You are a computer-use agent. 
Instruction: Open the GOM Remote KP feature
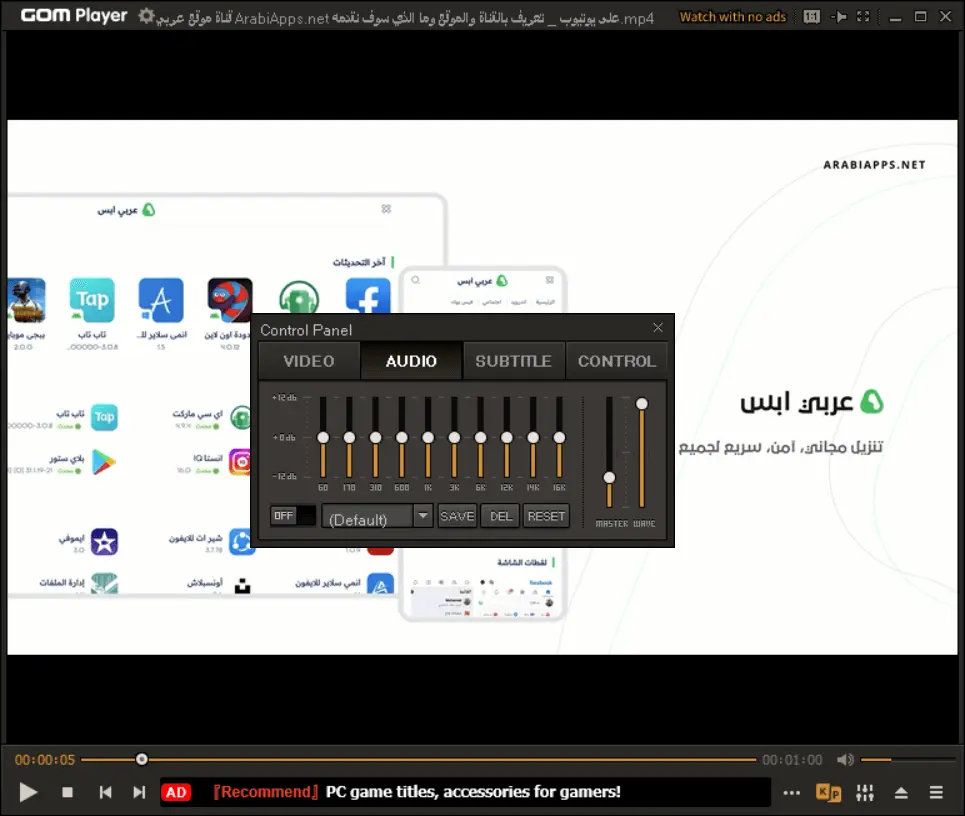click(828, 792)
